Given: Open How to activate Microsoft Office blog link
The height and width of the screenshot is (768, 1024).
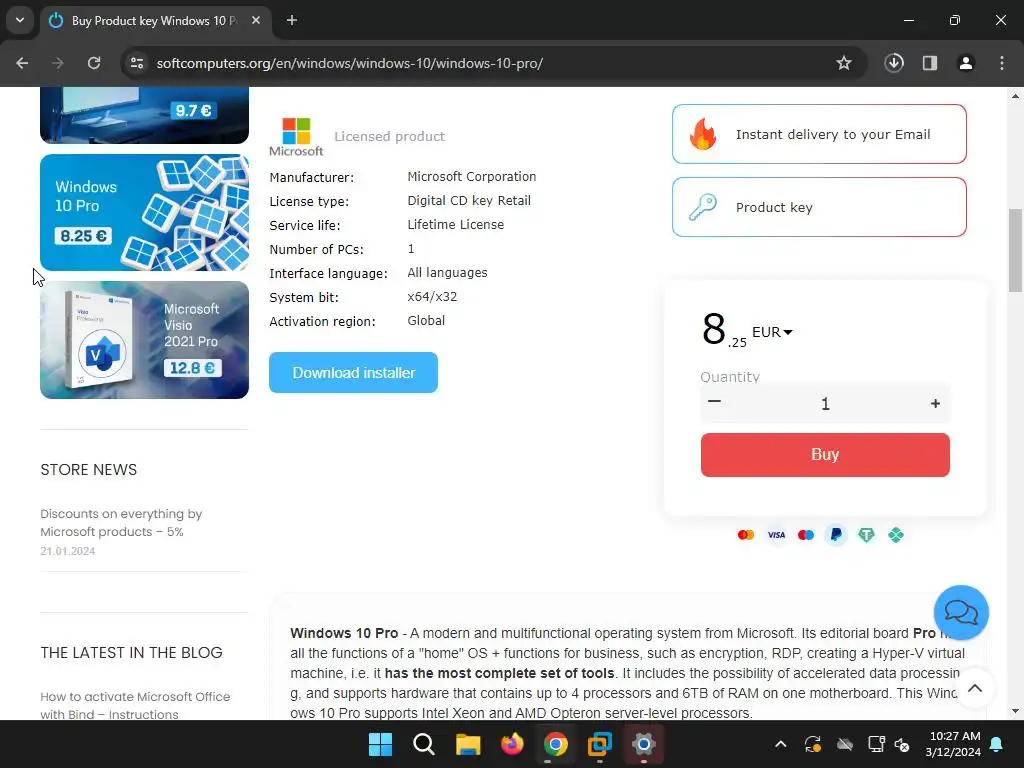Looking at the screenshot, I should point(135,705).
